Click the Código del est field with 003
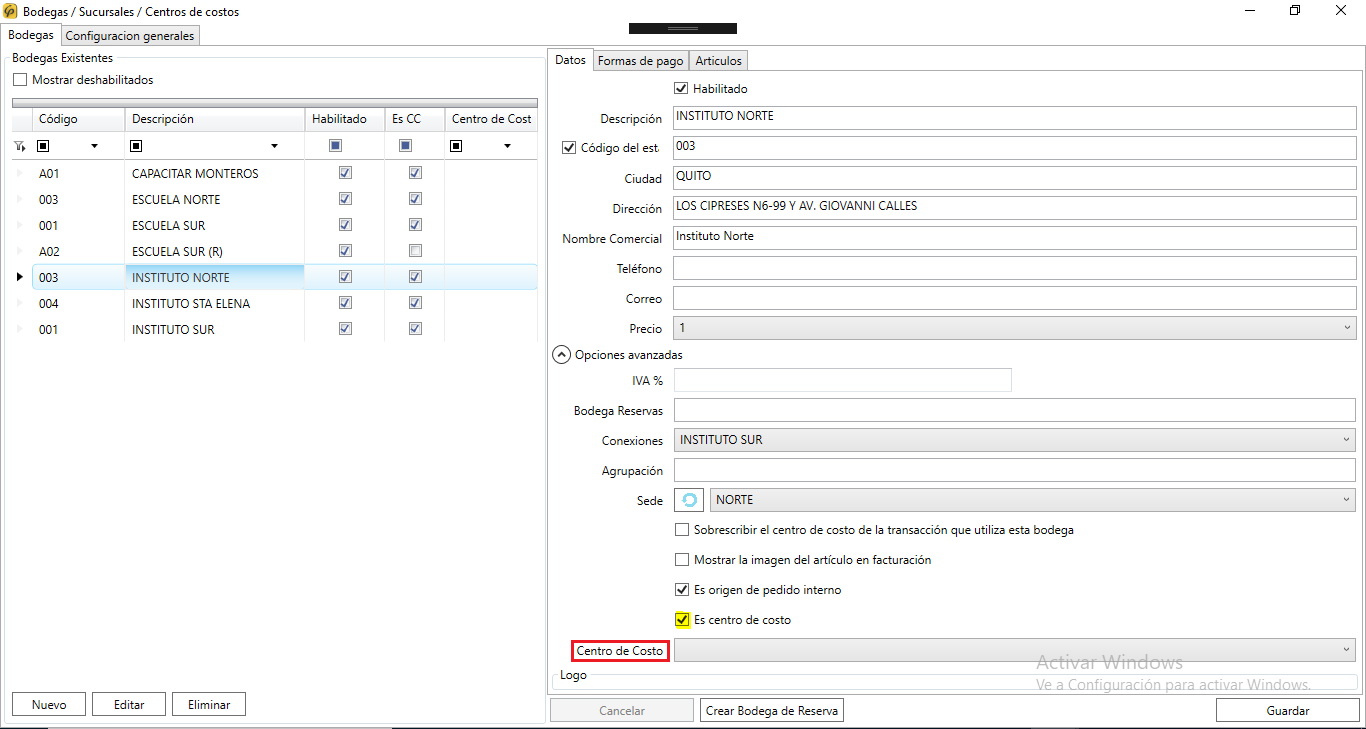This screenshot has width=1366, height=729. click(1014, 148)
